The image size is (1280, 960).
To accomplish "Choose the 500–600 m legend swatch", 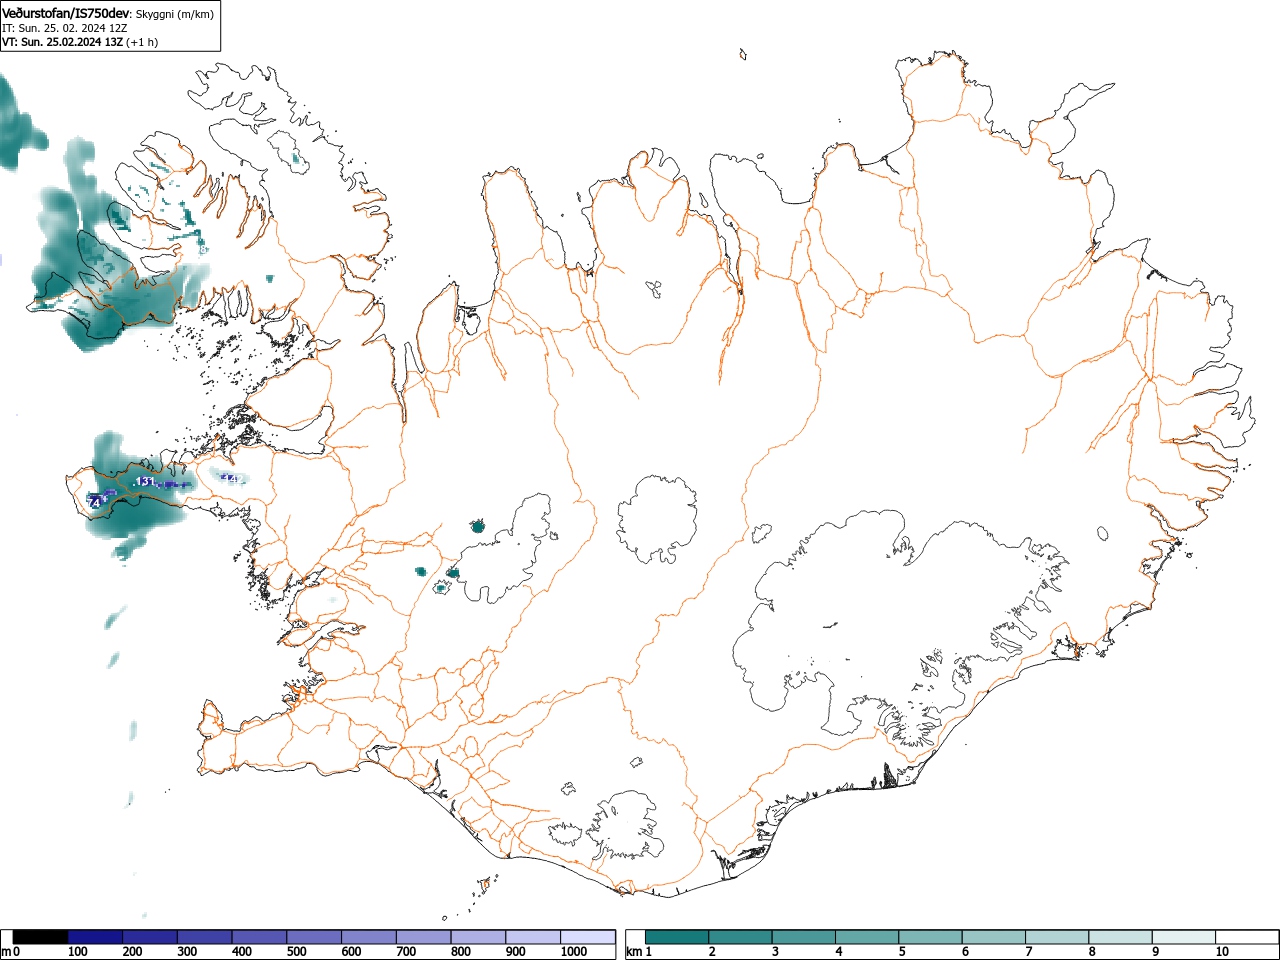I will point(314,937).
